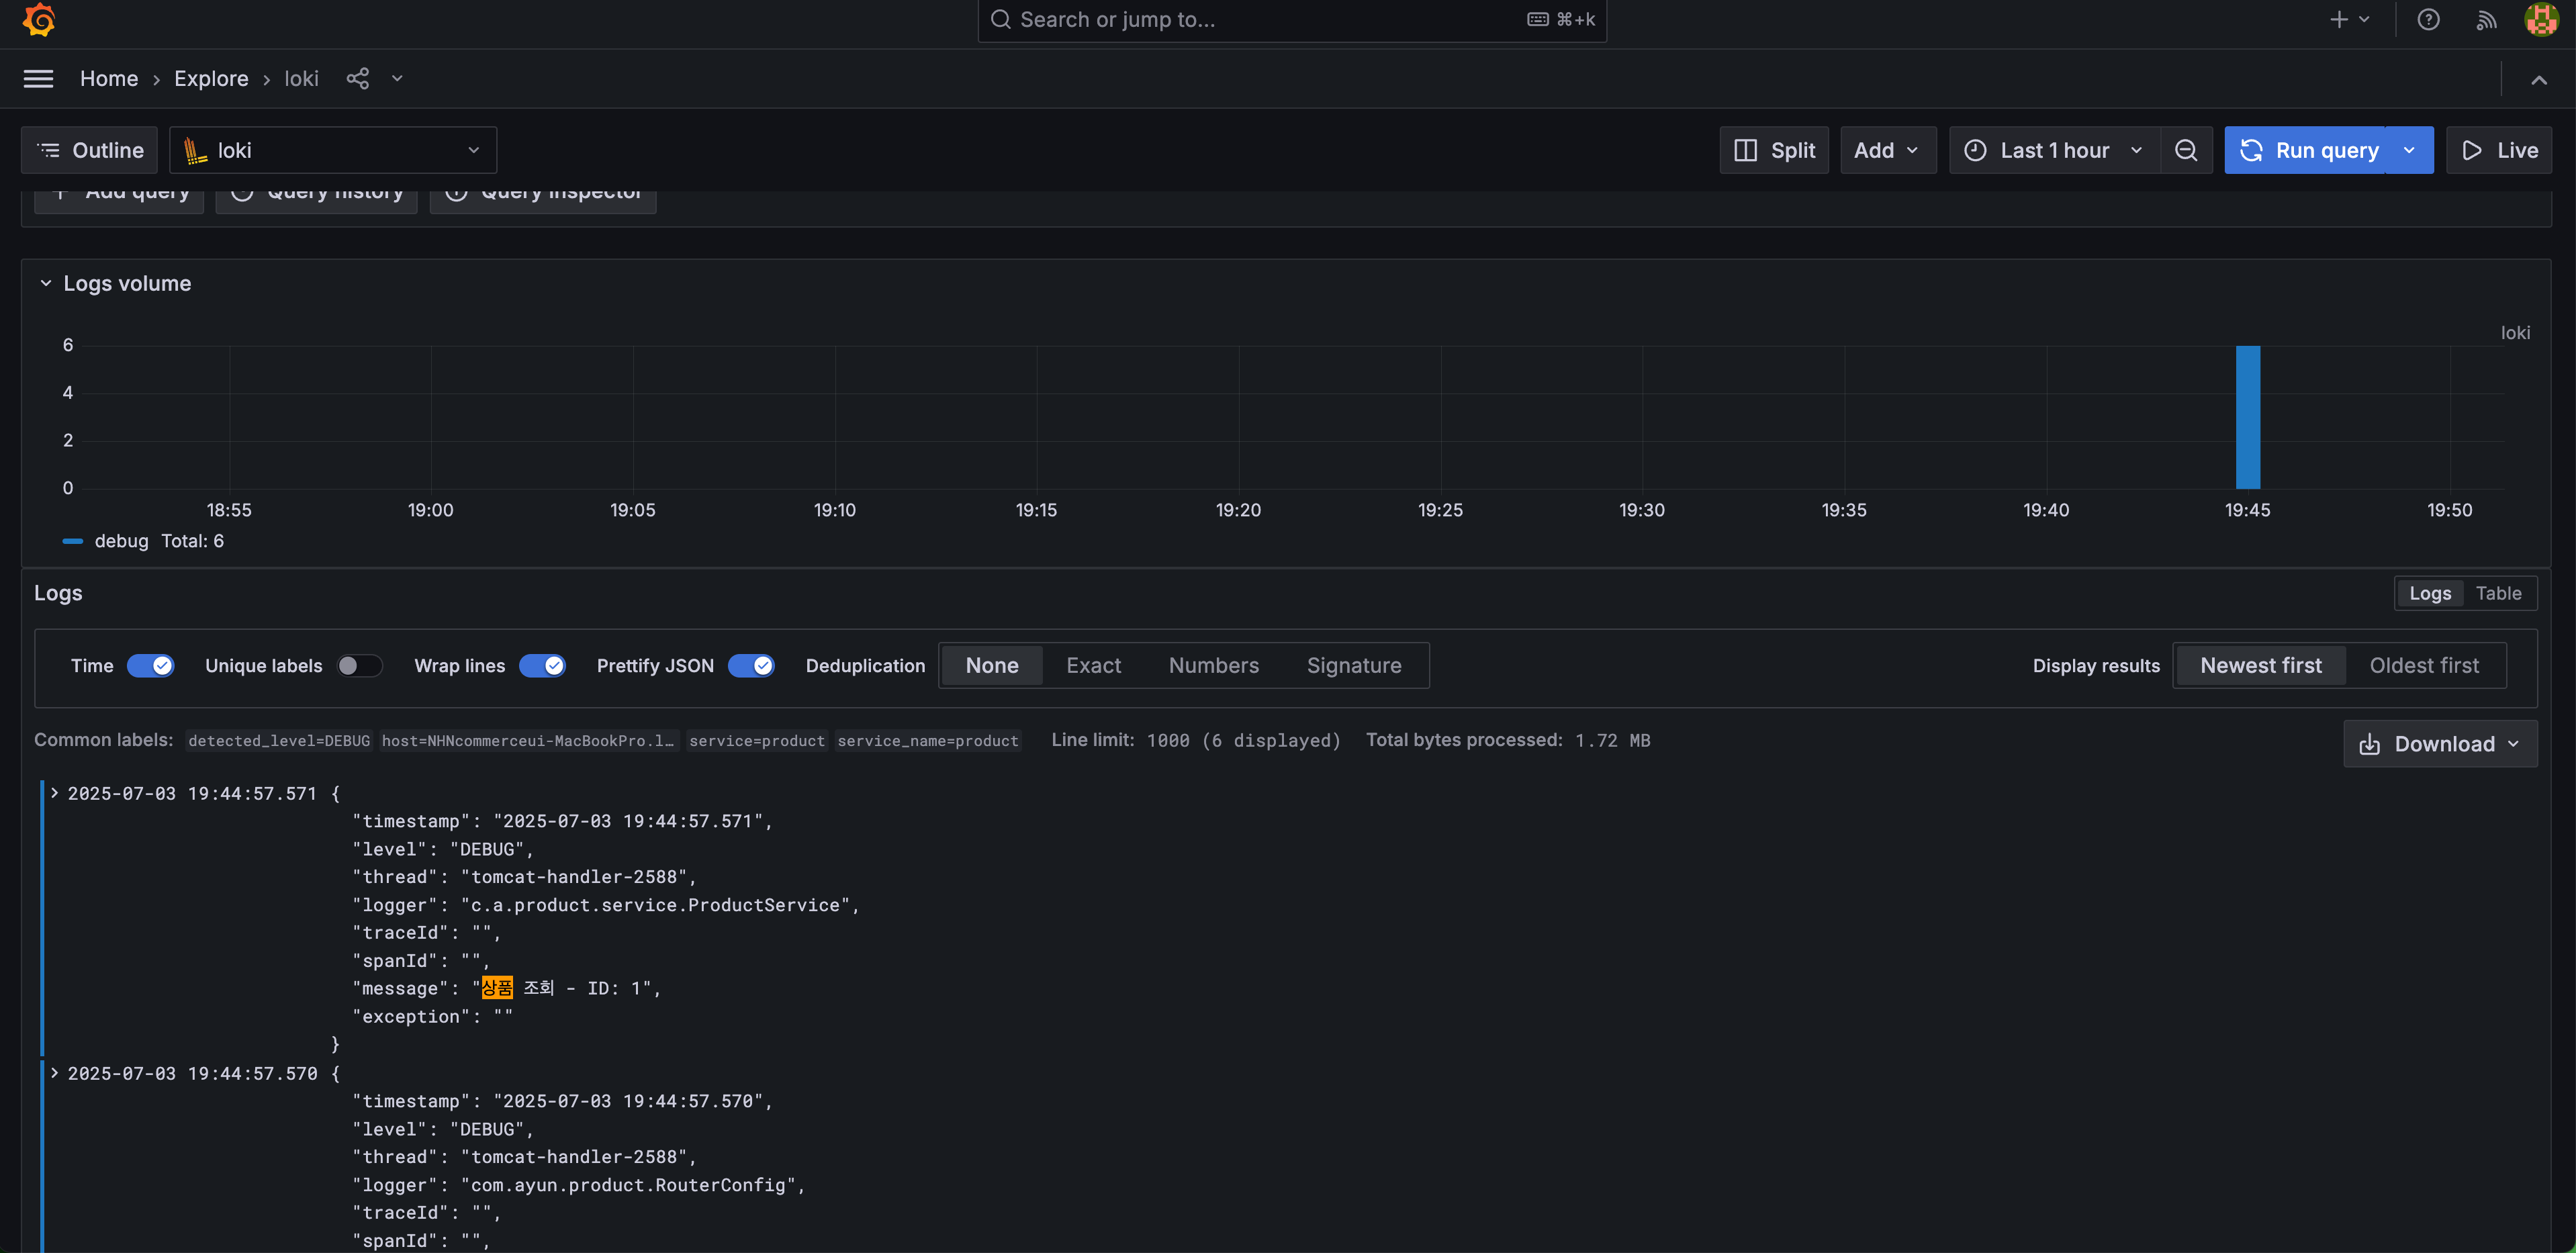The image size is (2576, 1253).
Task: Expand log row 19:44:57.571
Action: [x=55, y=792]
